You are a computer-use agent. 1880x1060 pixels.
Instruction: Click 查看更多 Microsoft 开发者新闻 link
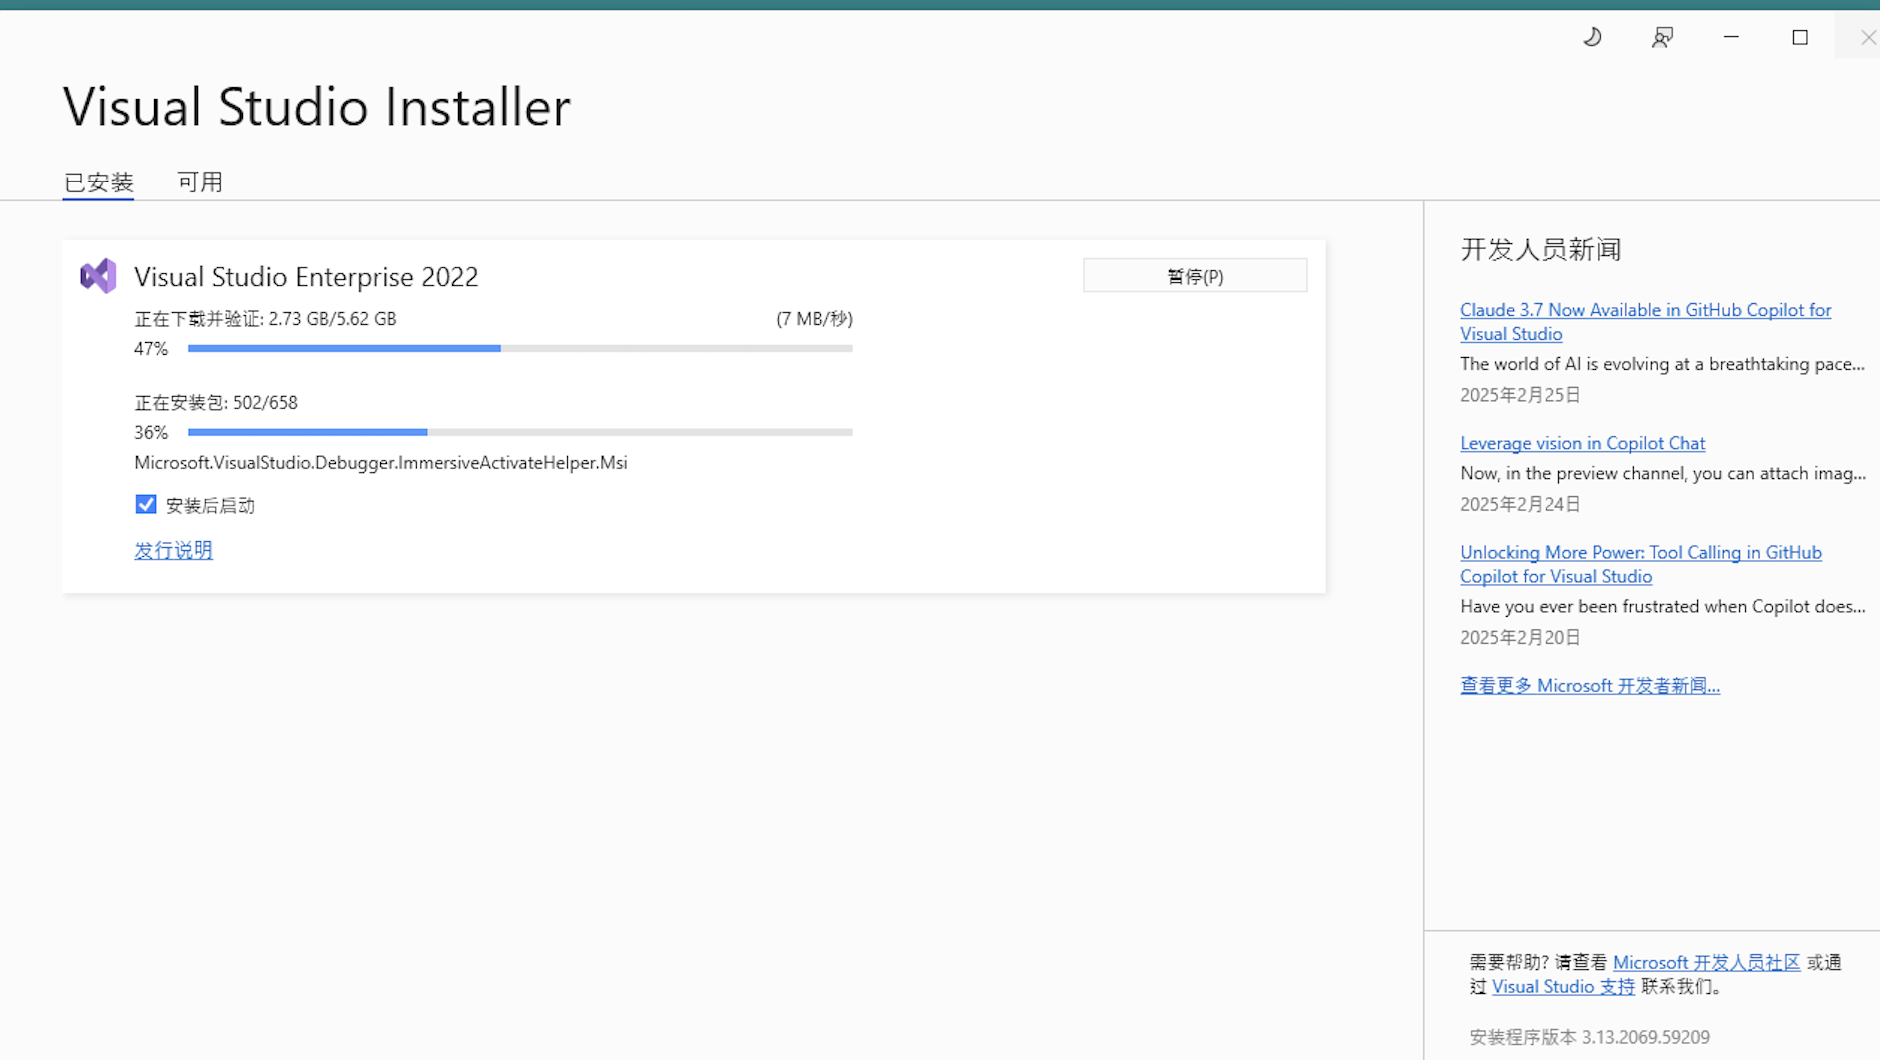(1589, 685)
